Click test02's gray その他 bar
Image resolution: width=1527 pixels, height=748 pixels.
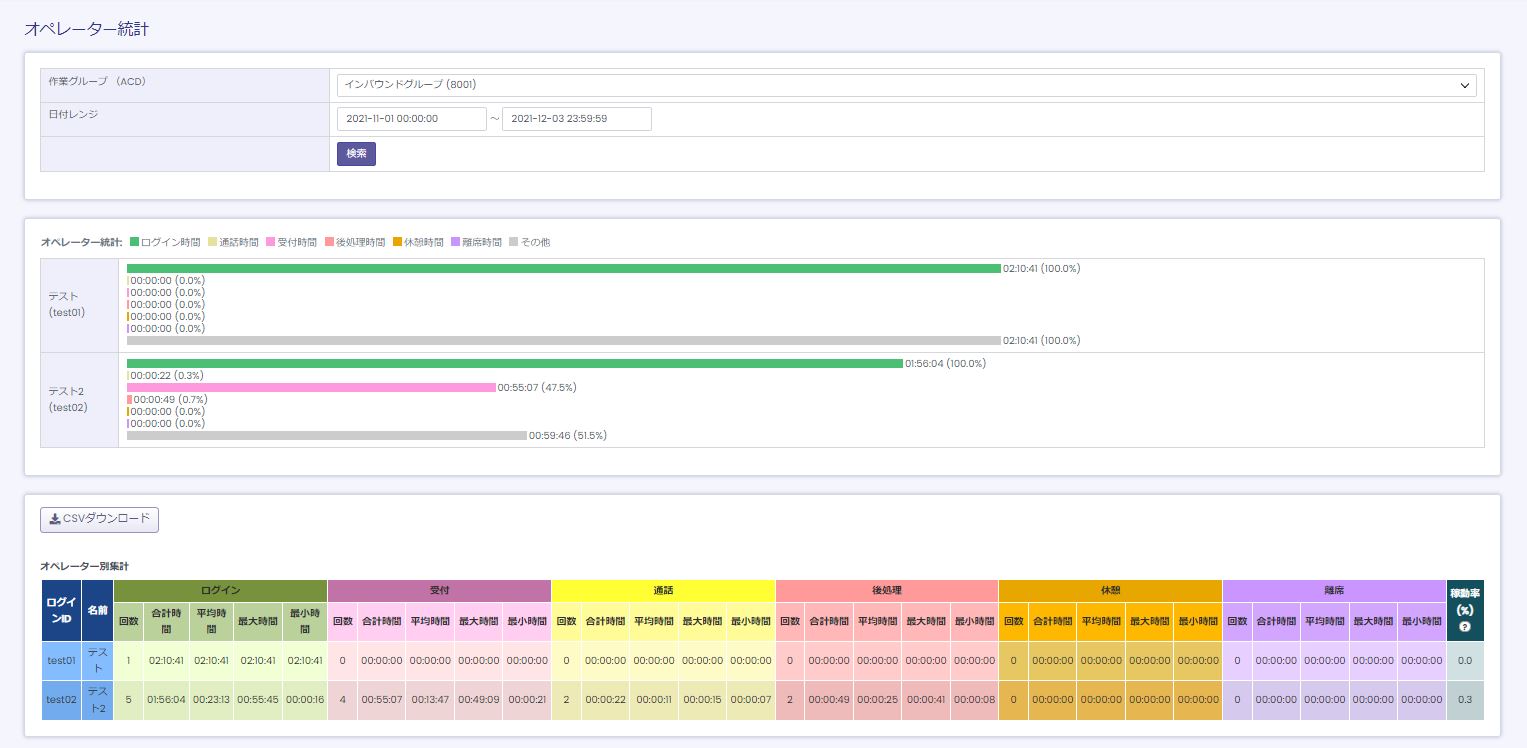pos(326,435)
